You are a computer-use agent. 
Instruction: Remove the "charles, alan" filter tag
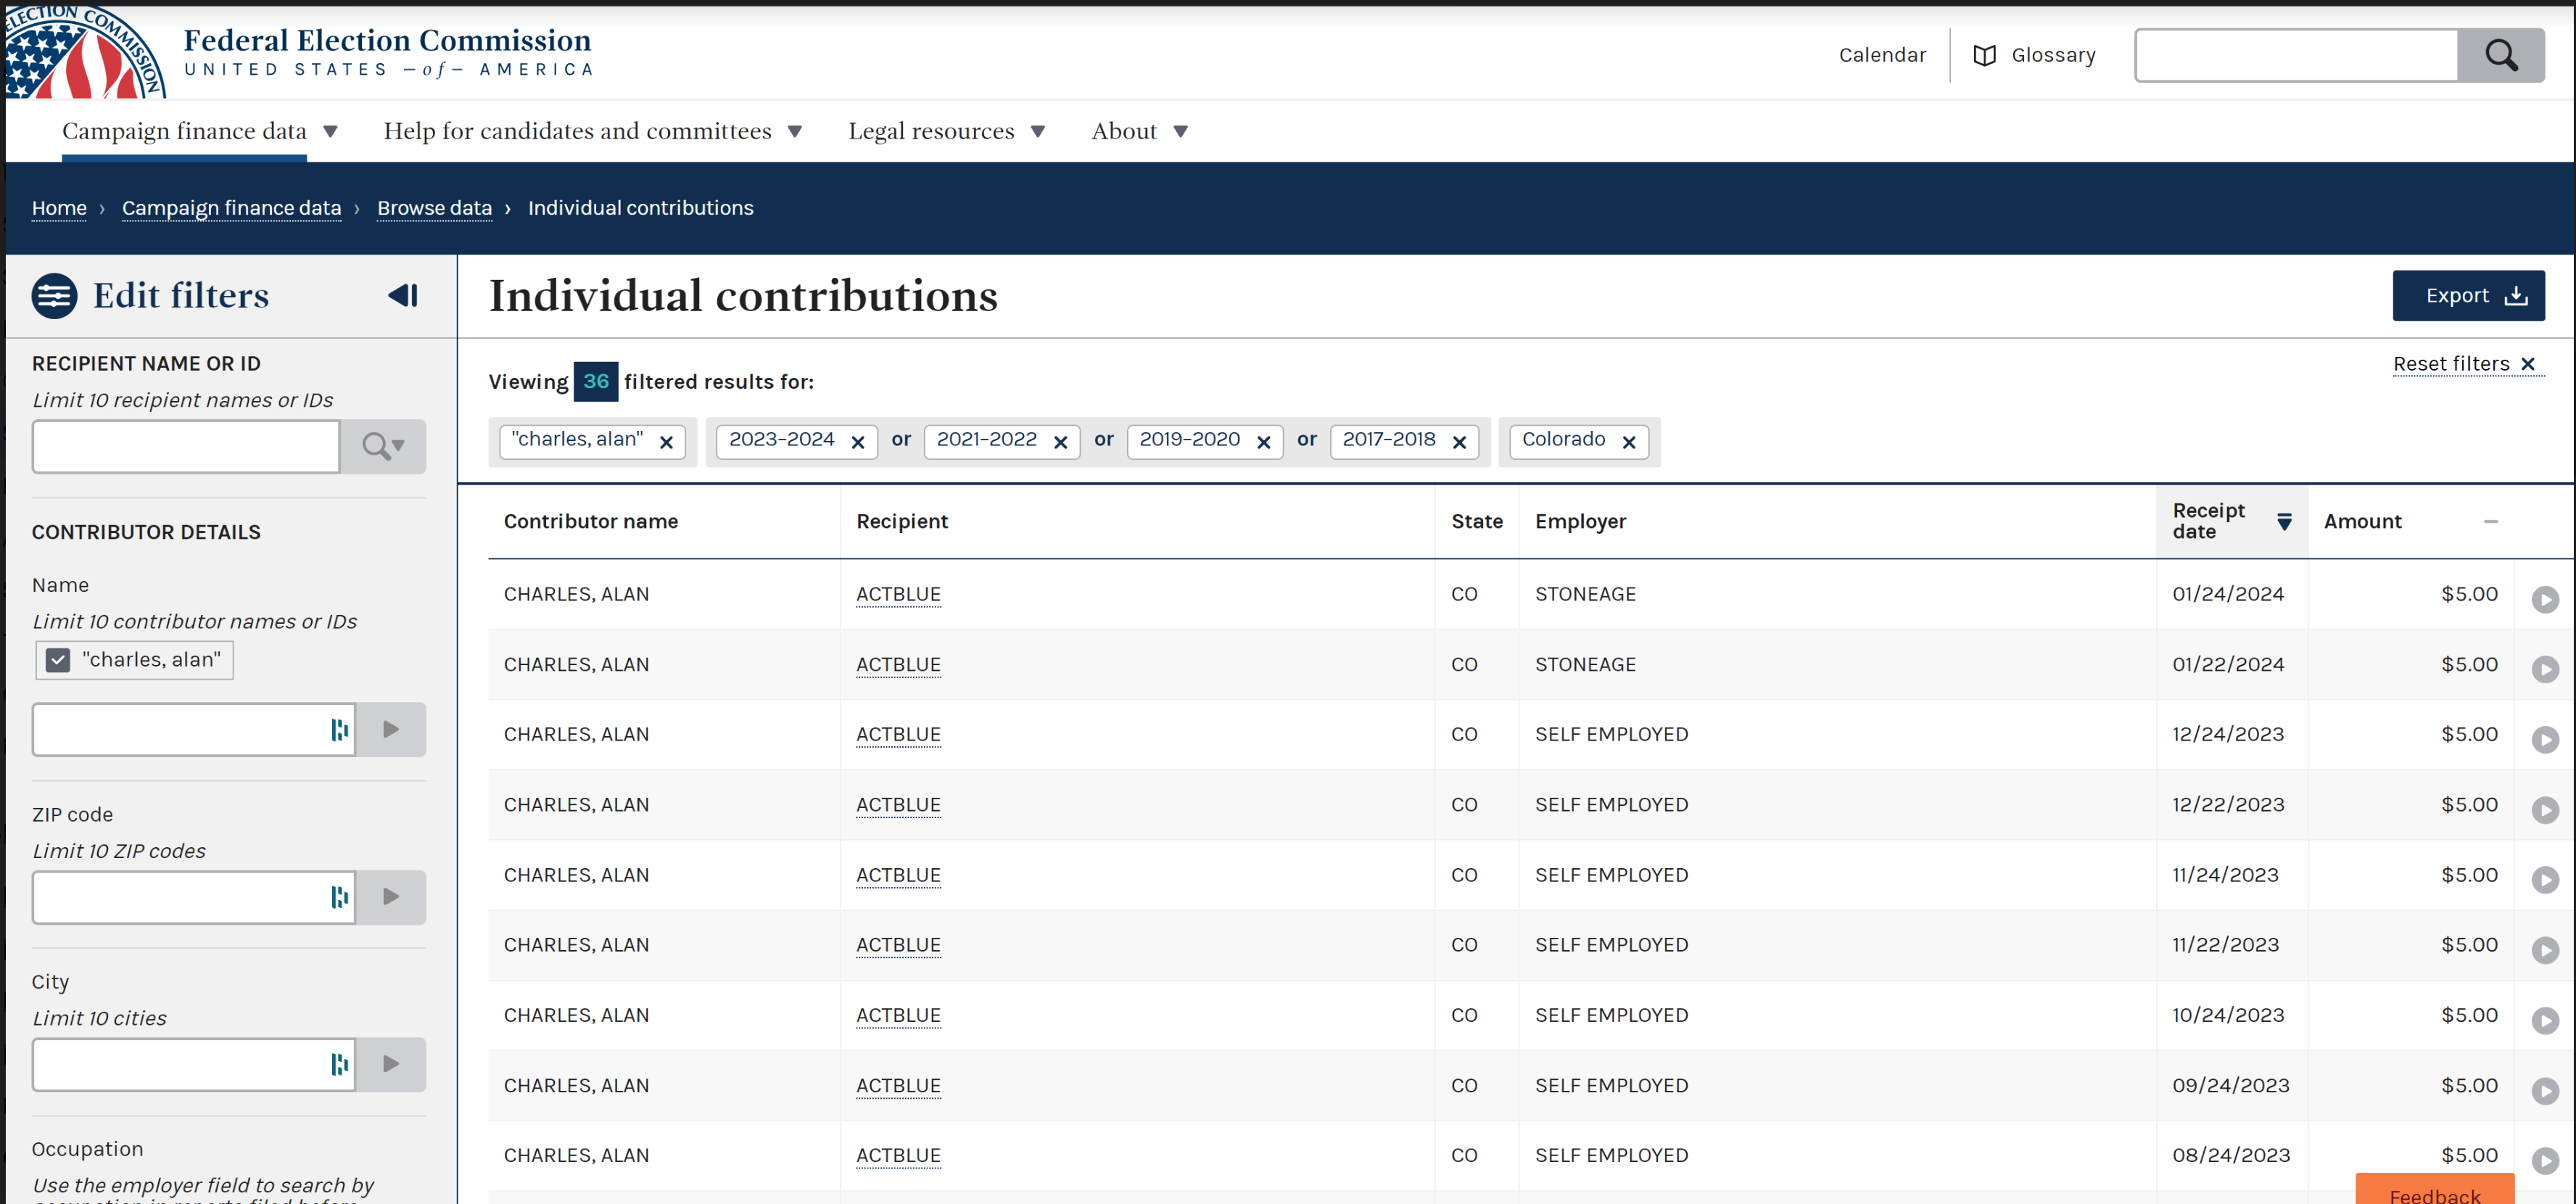point(666,442)
